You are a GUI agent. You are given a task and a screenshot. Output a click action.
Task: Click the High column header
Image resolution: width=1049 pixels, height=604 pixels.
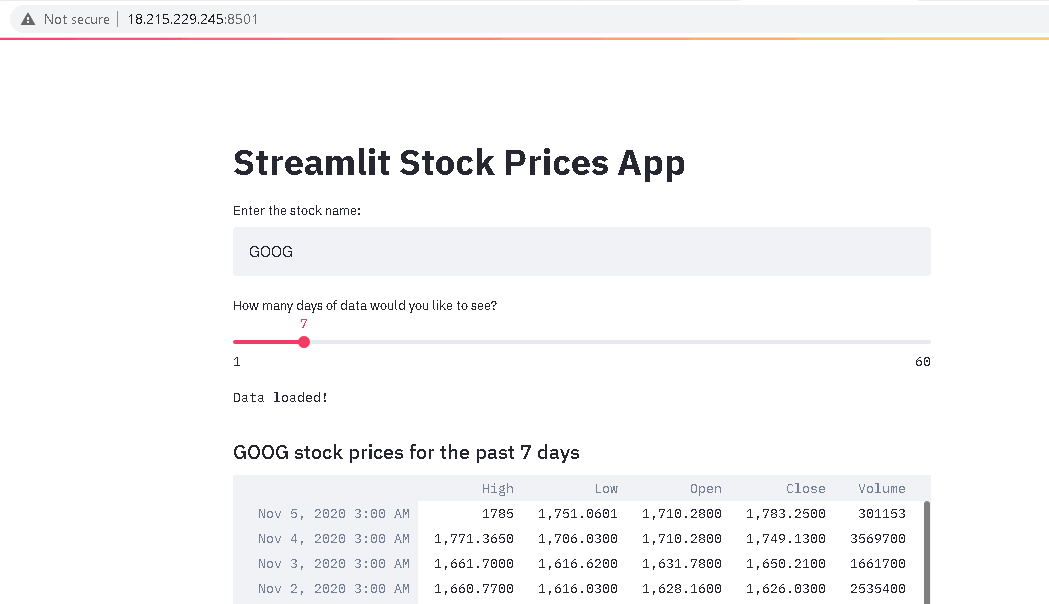[497, 488]
